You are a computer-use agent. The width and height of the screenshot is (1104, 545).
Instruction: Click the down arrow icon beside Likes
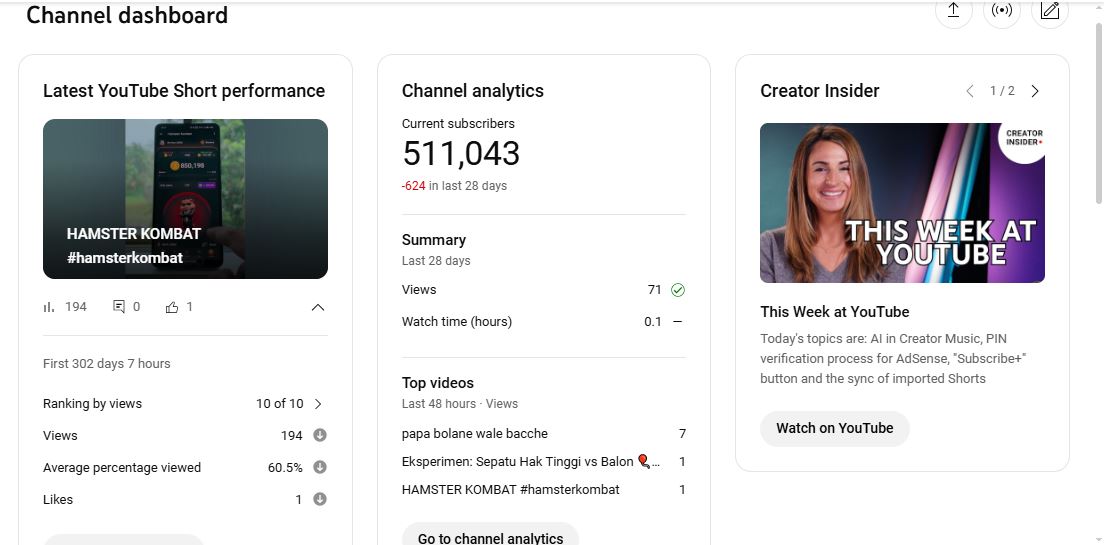pos(320,499)
